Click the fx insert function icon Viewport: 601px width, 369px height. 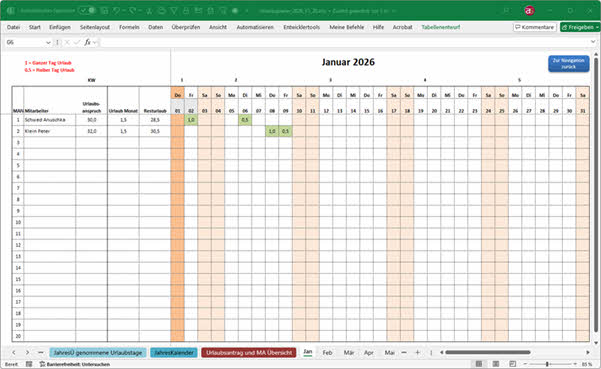click(87, 42)
